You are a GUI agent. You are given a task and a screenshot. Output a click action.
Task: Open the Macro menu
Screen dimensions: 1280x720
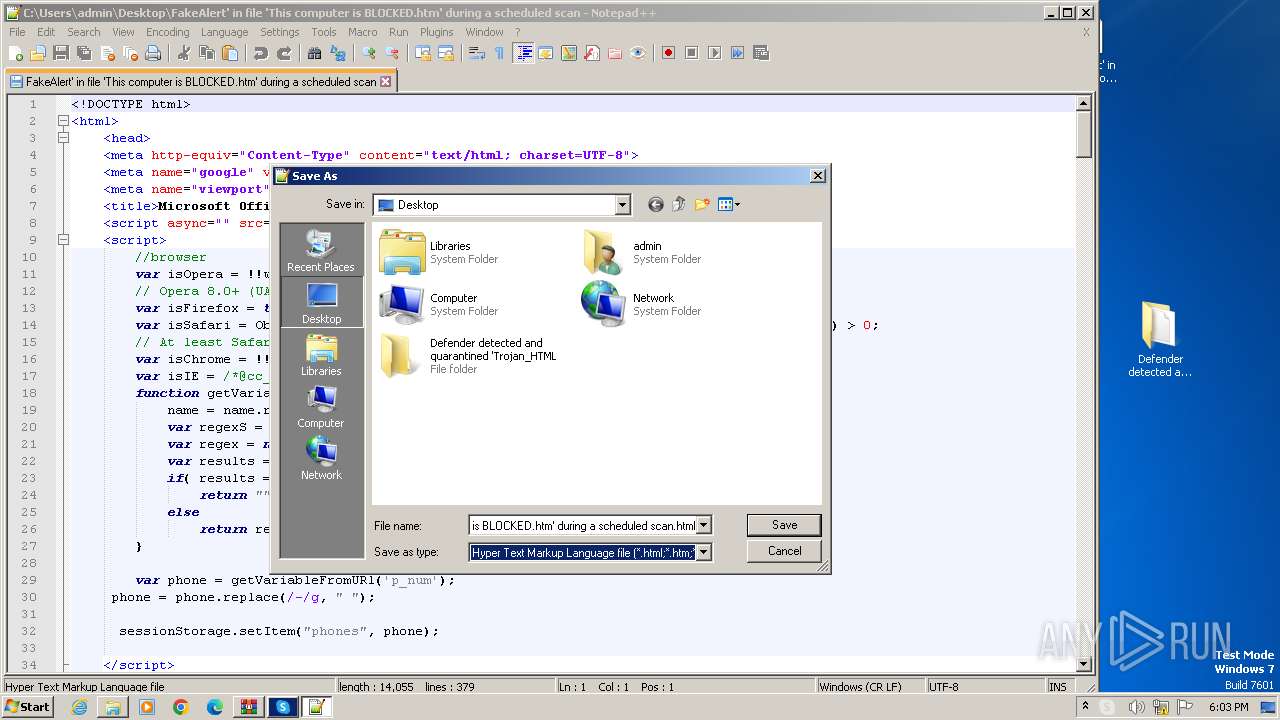click(x=362, y=32)
